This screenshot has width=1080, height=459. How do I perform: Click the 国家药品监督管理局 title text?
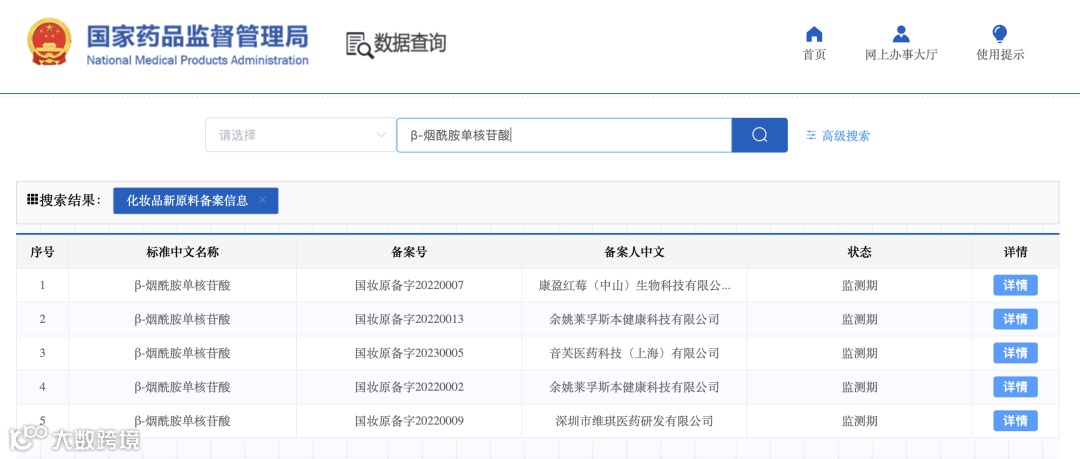[x=198, y=36]
